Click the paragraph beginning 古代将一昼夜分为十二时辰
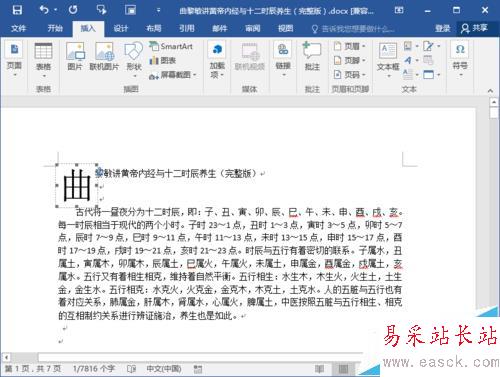The width and height of the screenshot is (500, 377). pyautogui.click(x=230, y=263)
